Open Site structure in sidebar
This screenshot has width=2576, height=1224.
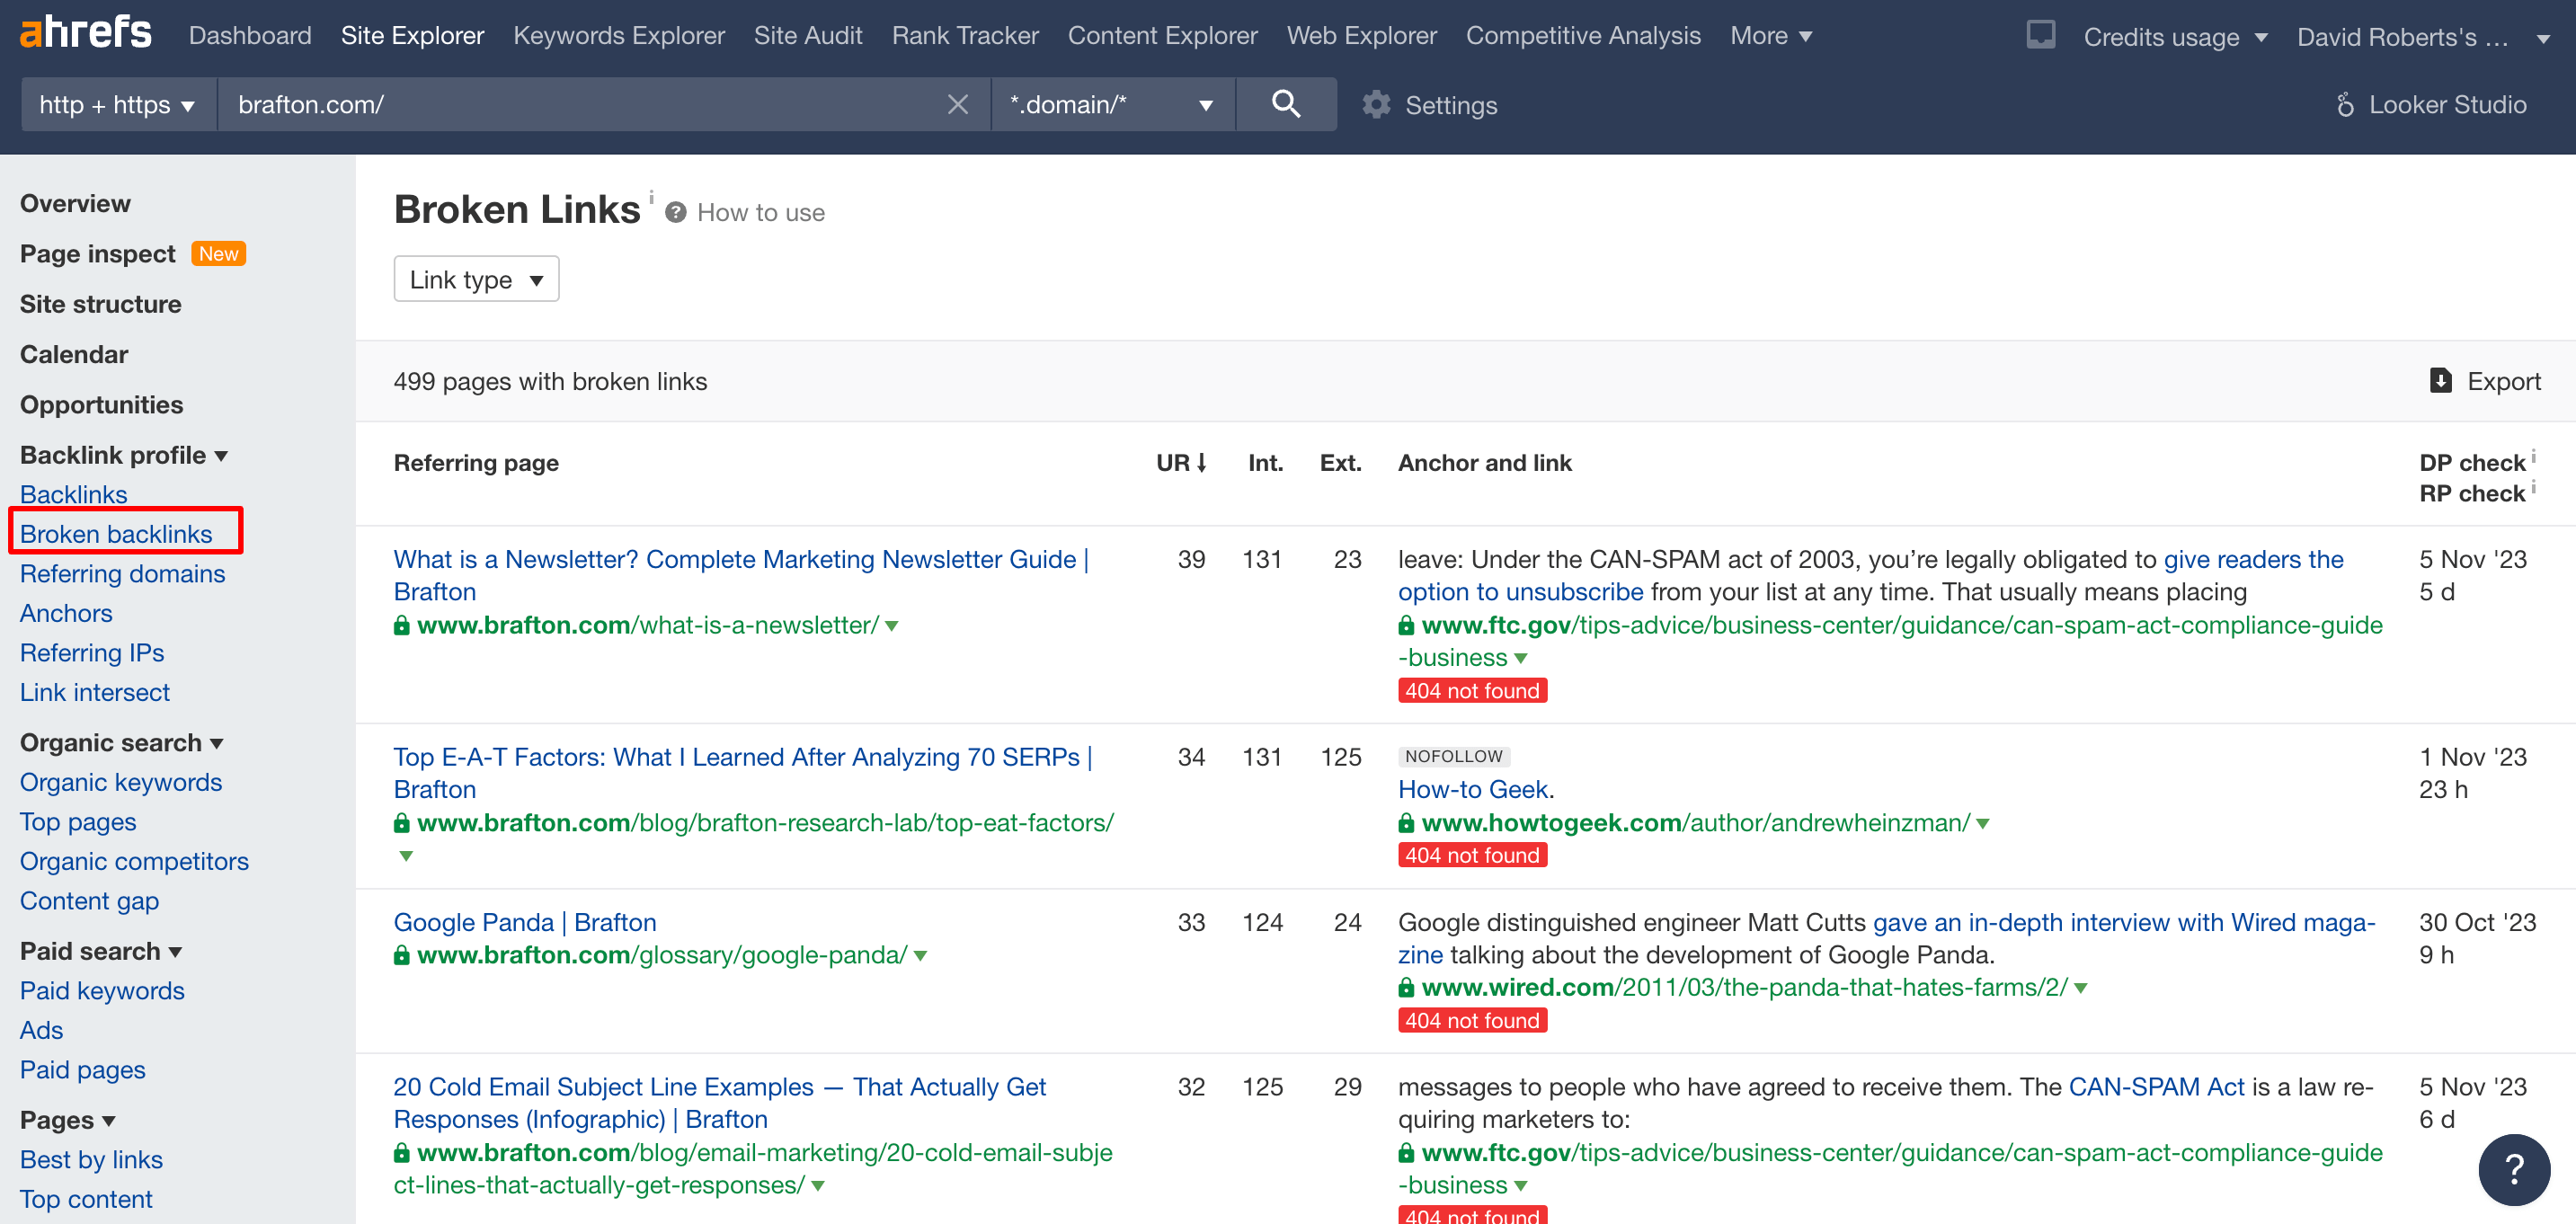coord(101,304)
